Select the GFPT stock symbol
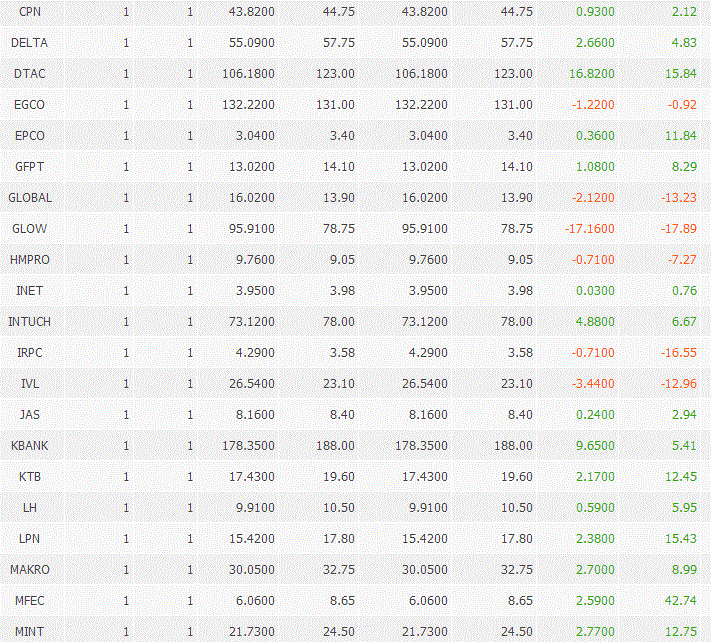Screen dimensions: 711x642 tap(29, 166)
